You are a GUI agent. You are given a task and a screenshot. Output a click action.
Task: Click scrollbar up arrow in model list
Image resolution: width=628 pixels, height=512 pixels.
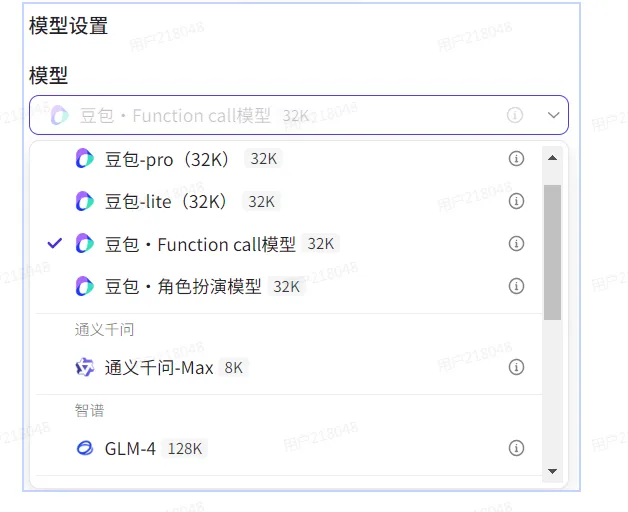tap(552, 158)
